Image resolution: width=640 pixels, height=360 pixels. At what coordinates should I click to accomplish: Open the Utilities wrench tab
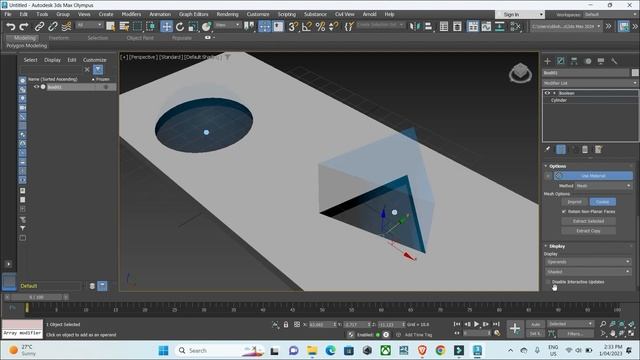[614, 61]
